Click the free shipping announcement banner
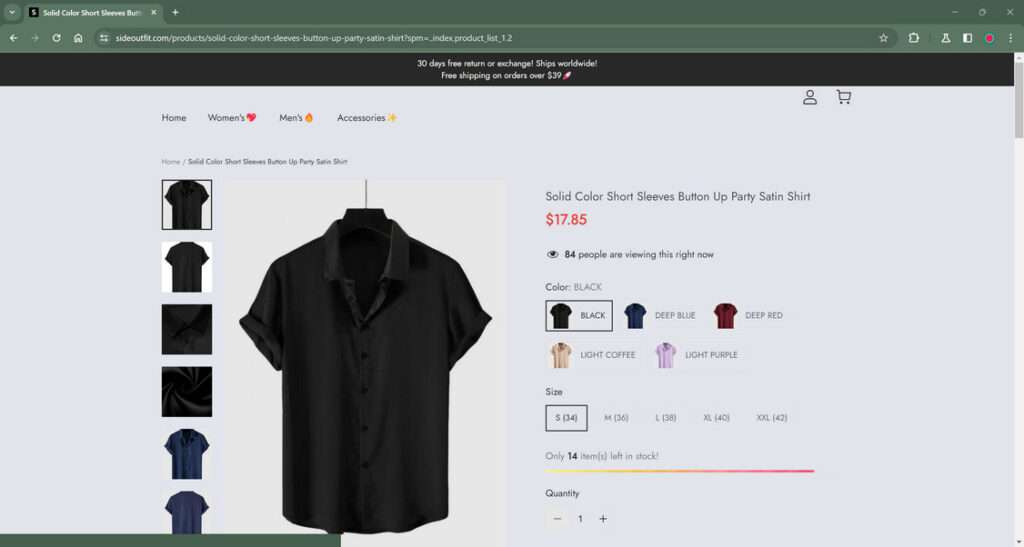The image size is (1024, 547). click(x=507, y=69)
